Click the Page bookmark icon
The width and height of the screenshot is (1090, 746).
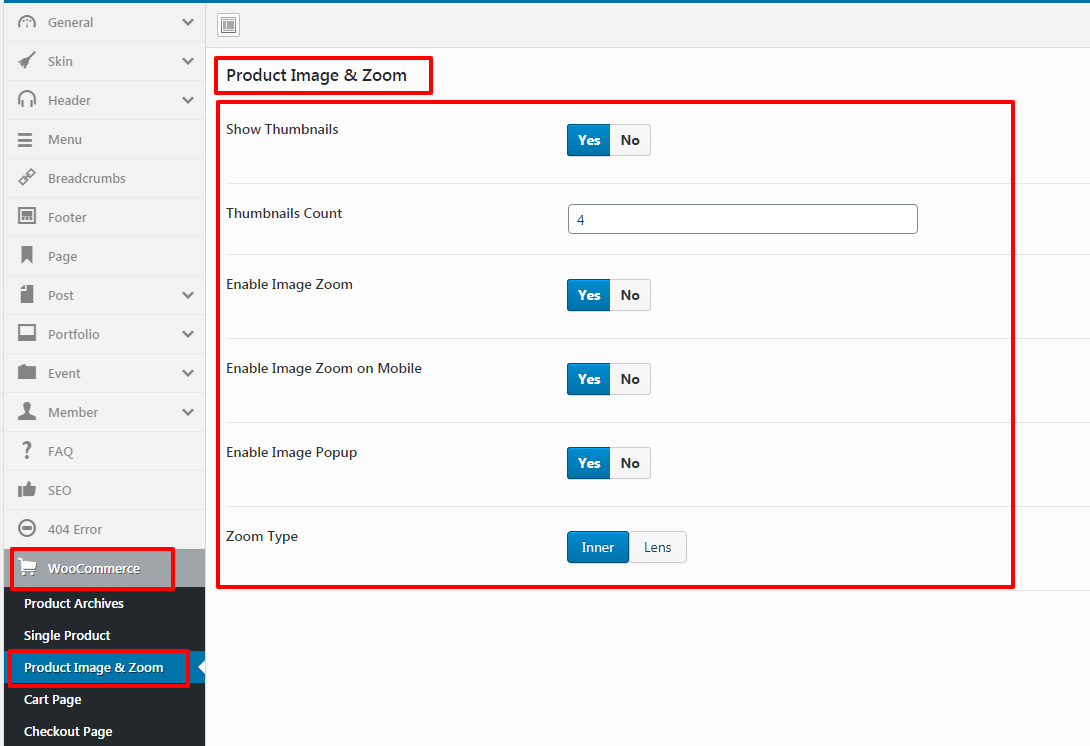click(x=27, y=255)
